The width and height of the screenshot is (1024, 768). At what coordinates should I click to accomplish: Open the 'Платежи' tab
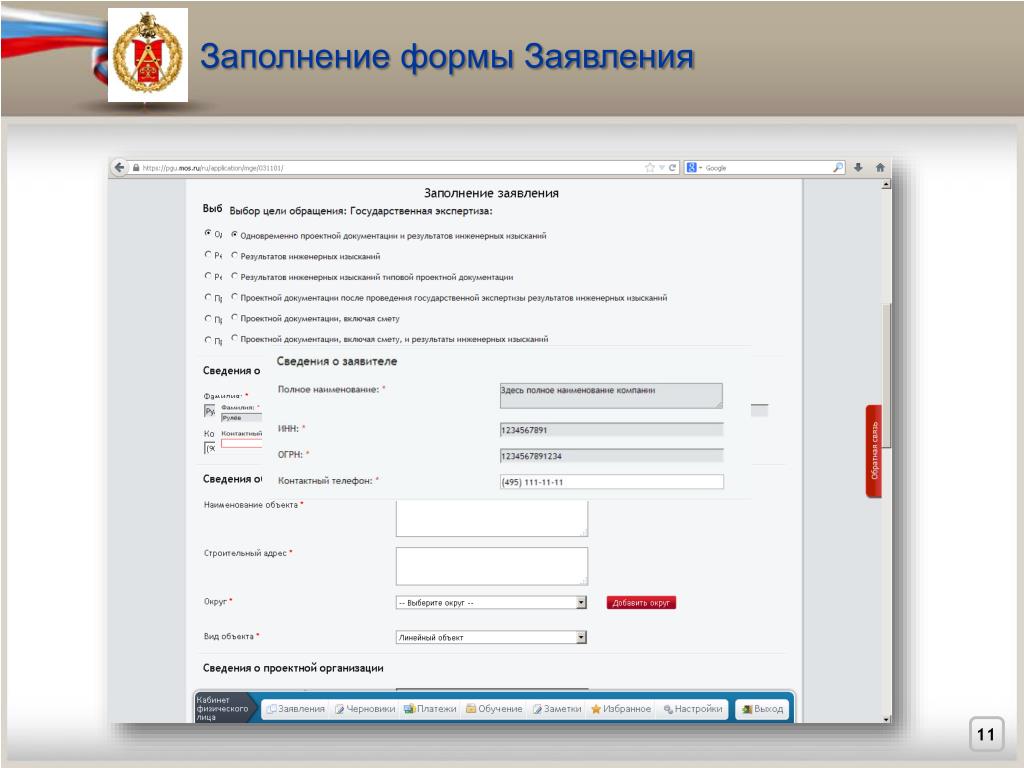[430, 709]
